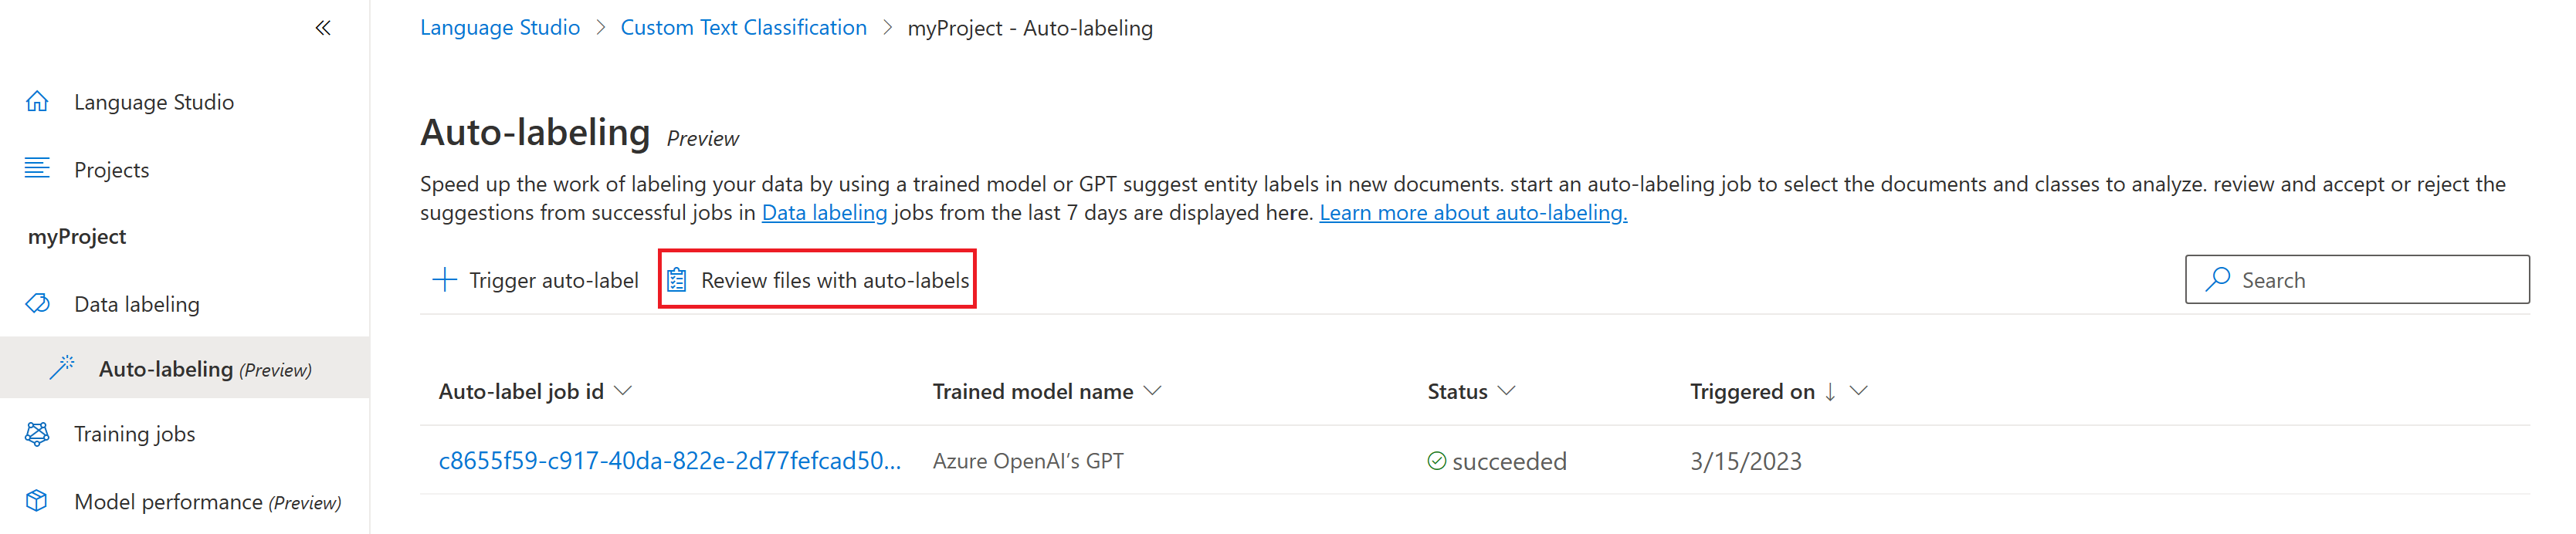Open auto-label job c8655f59 link

670,461
